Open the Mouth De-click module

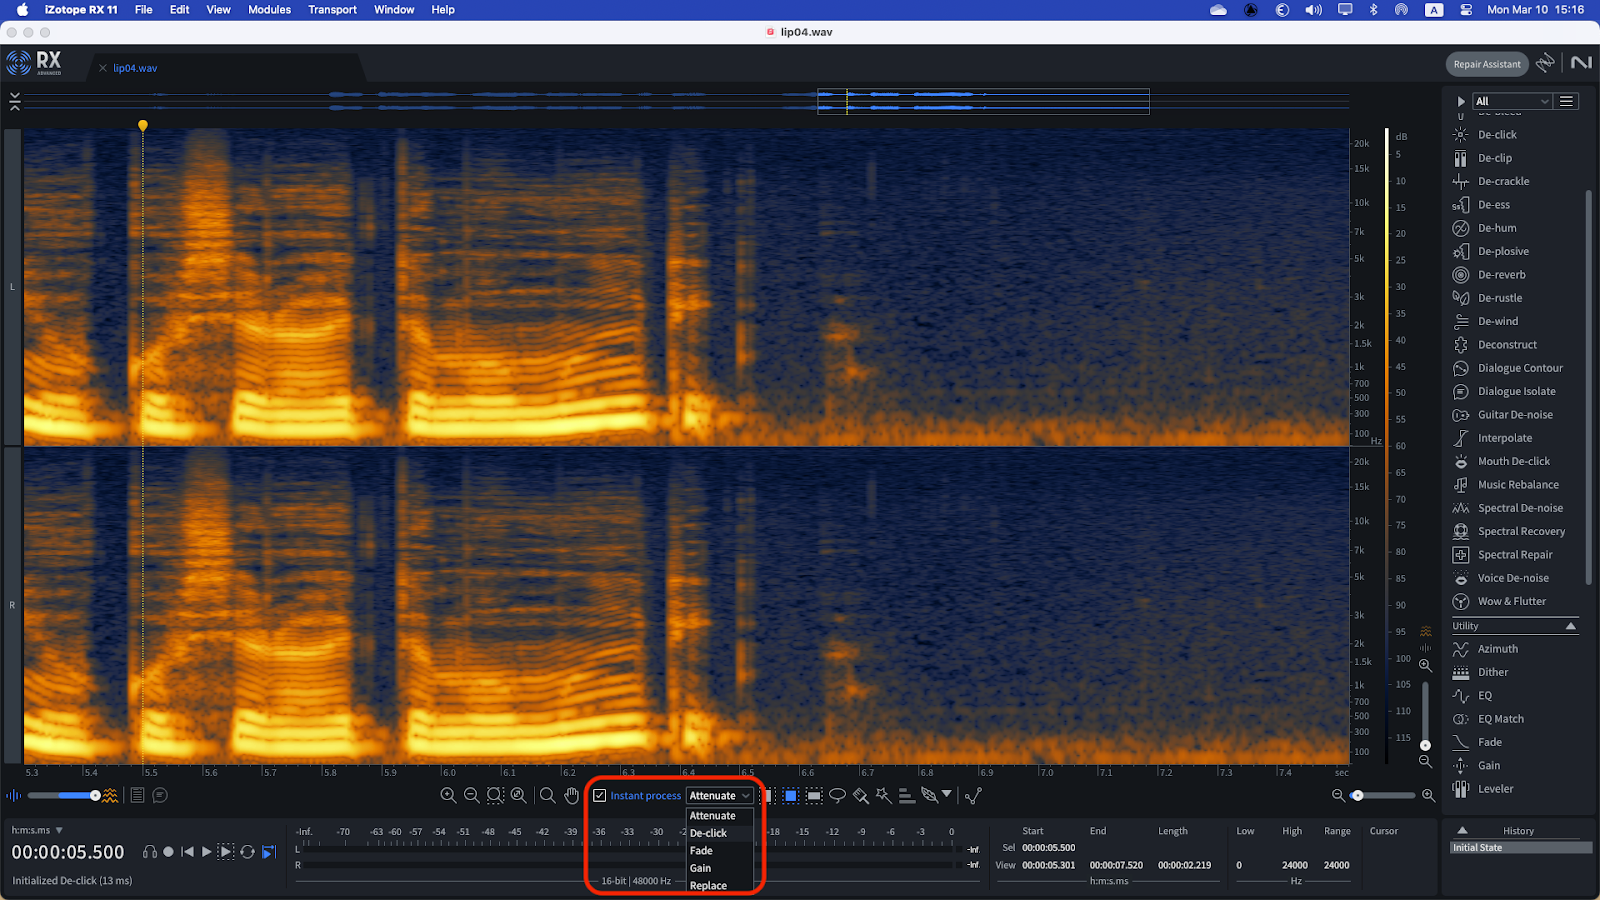1513,462
